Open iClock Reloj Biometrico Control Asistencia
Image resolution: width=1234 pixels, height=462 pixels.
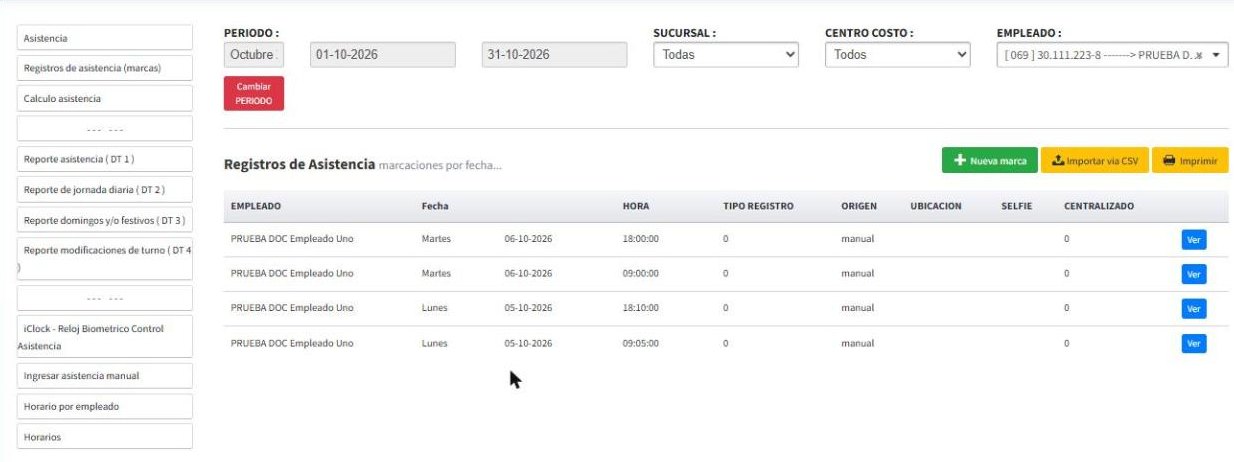pos(105,336)
